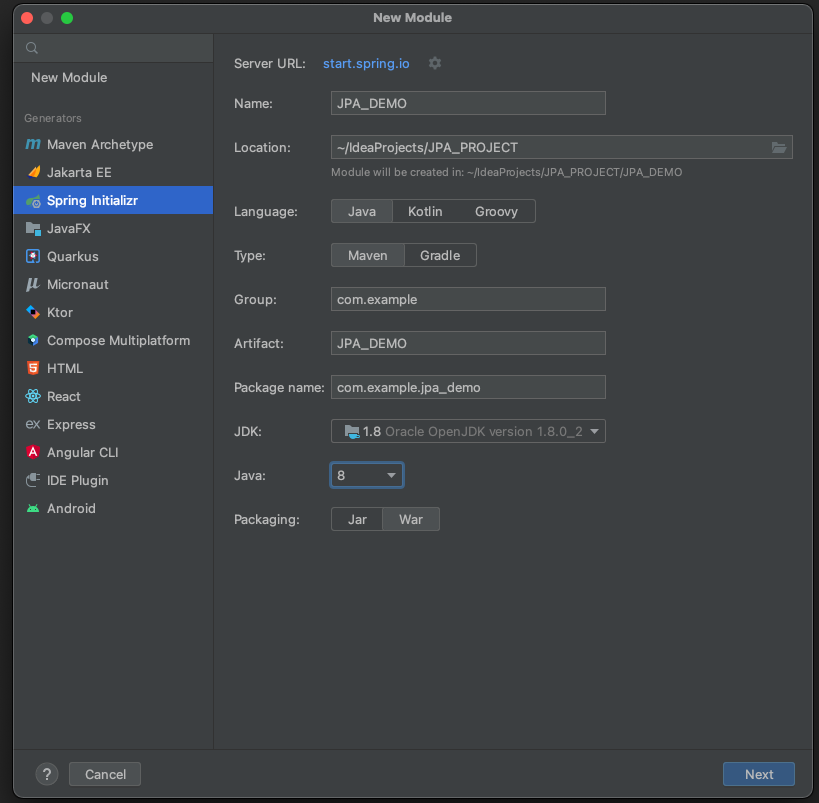Select the Angular CLI generator label
The image size is (819, 803).
(x=83, y=452)
